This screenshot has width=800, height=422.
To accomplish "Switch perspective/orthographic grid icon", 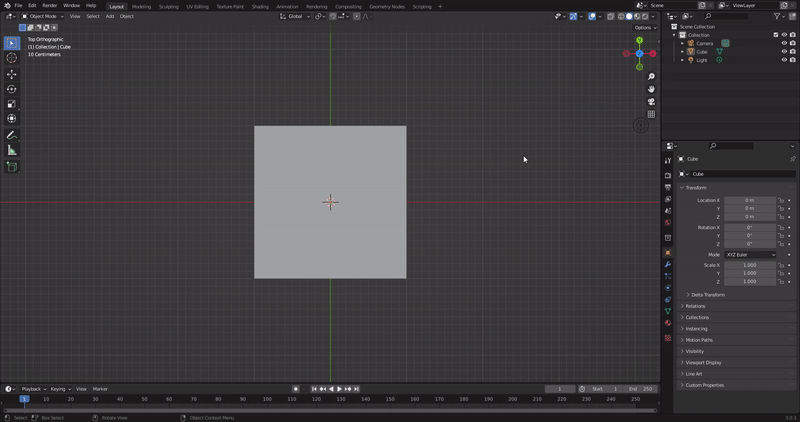I will click(x=651, y=114).
